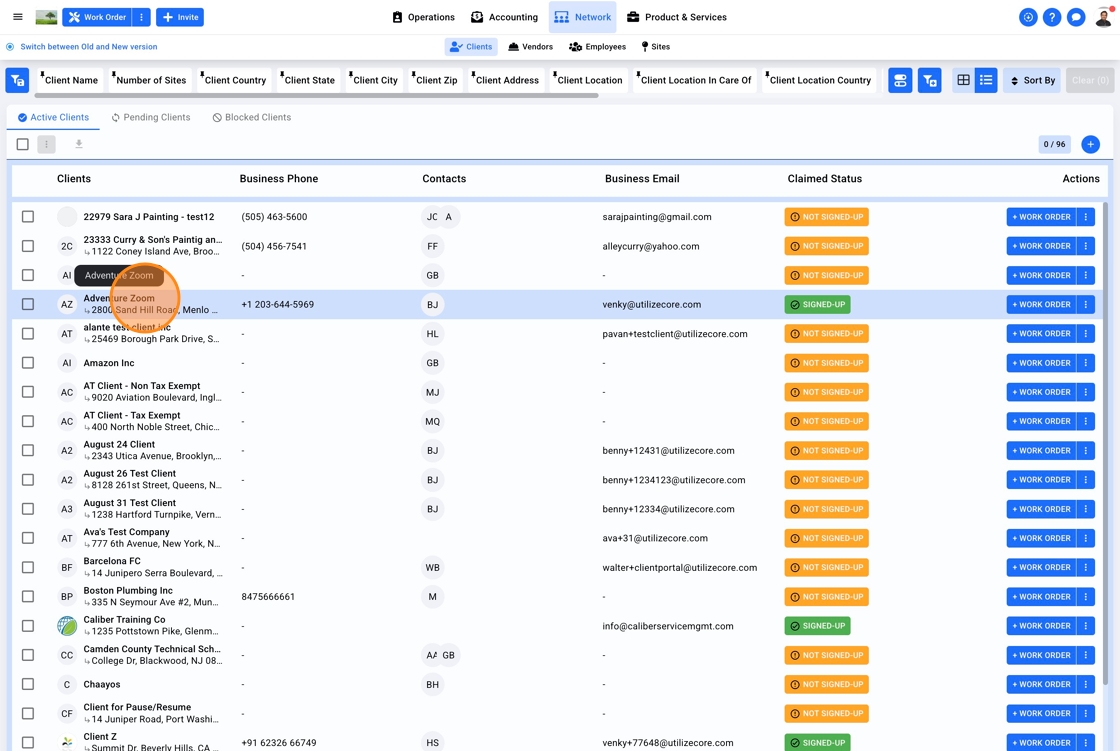Open the hamburger main menu
1120x751 pixels.
point(18,17)
